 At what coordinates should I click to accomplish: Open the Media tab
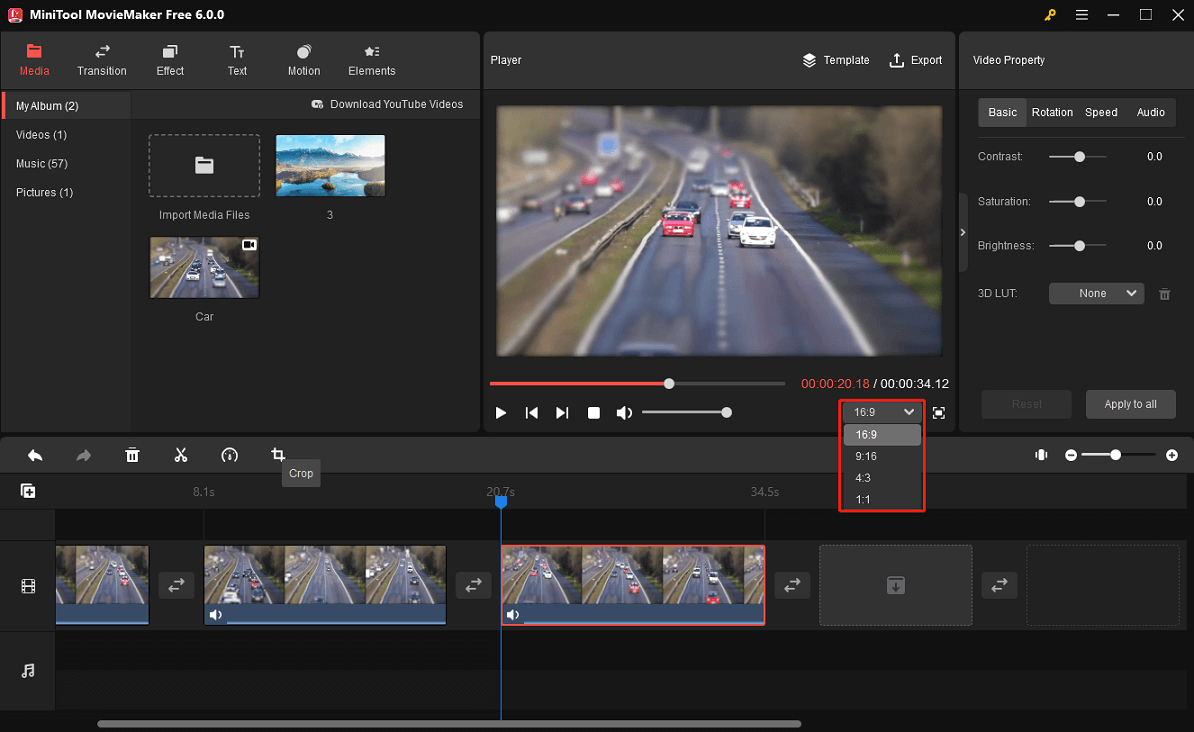(34, 60)
